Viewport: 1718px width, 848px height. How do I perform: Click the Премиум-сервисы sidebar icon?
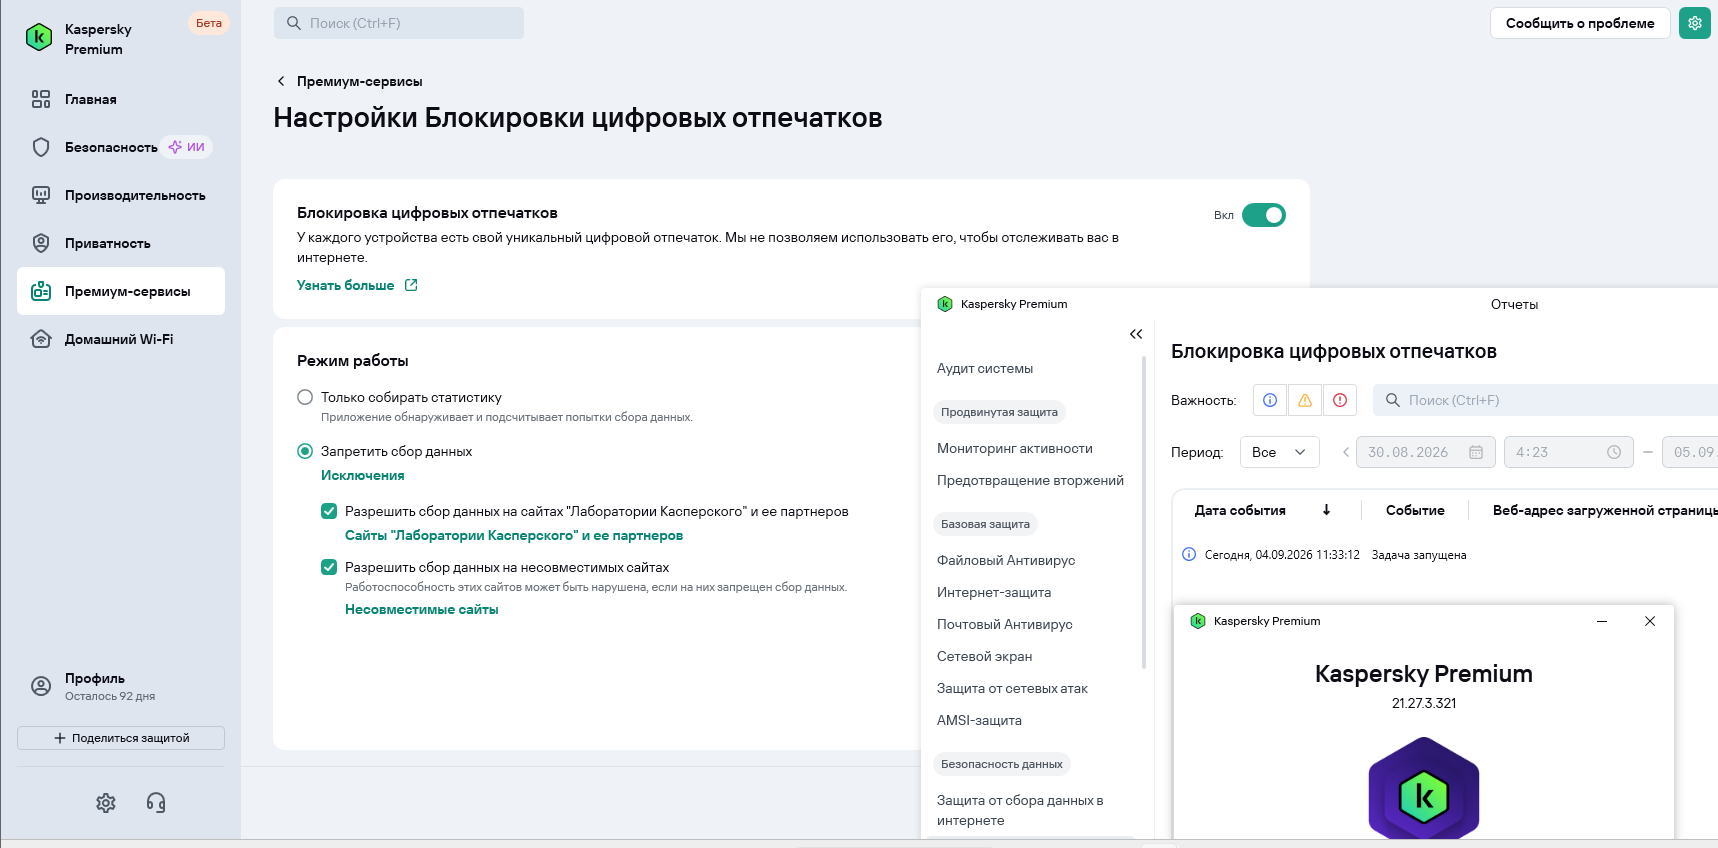pyautogui.click(x=41, y=291)
